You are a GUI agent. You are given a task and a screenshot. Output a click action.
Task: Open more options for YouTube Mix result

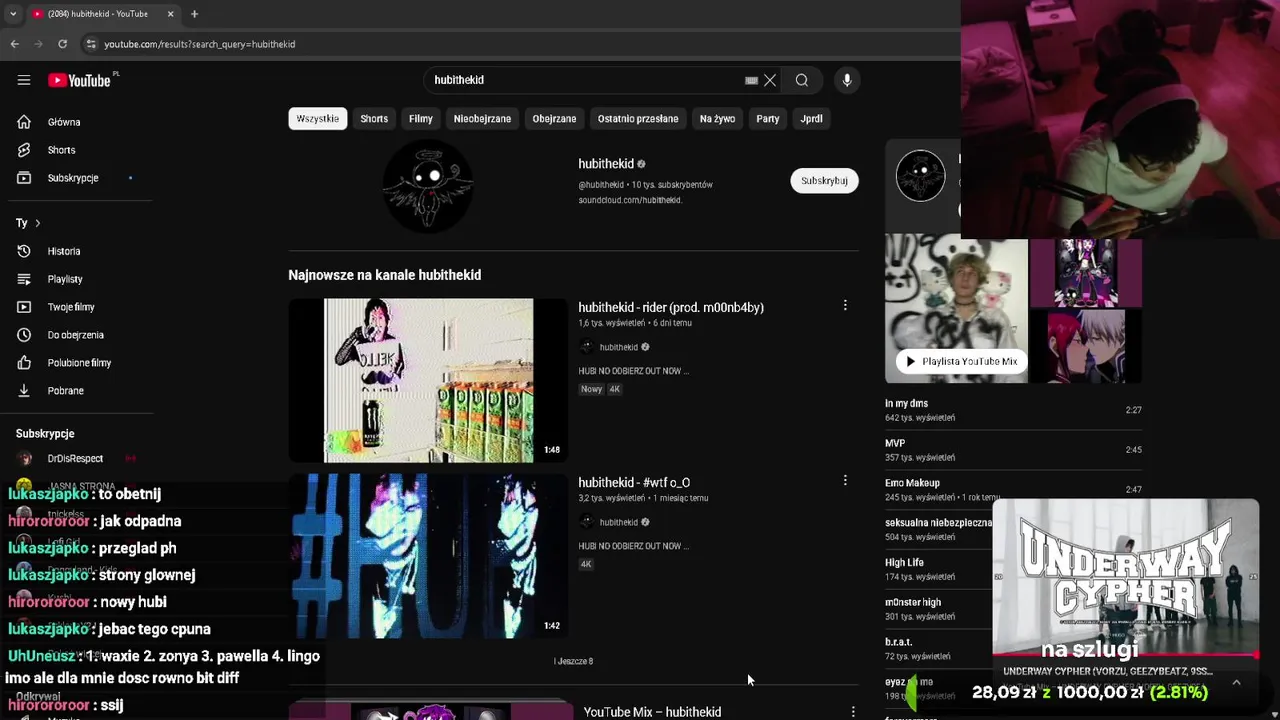[x=853, y=712]
